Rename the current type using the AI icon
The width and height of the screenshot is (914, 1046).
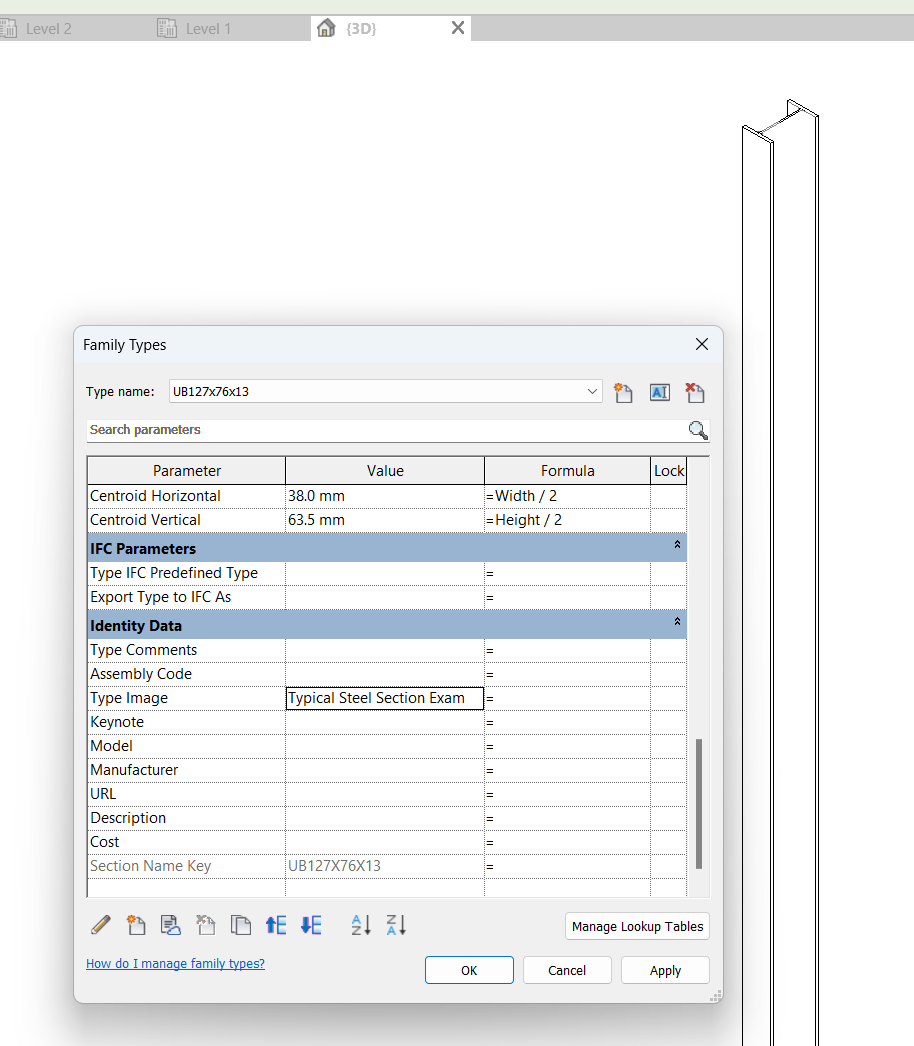[x=659, y=392]
